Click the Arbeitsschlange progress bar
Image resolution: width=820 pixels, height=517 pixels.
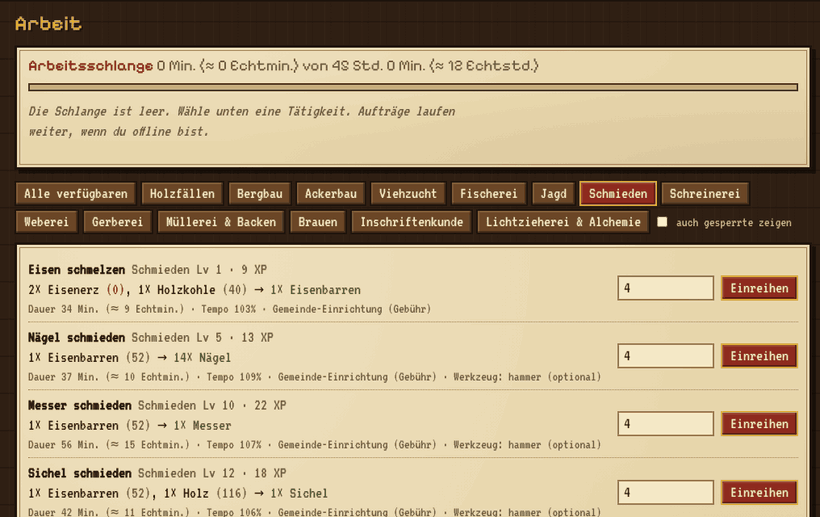413,87
